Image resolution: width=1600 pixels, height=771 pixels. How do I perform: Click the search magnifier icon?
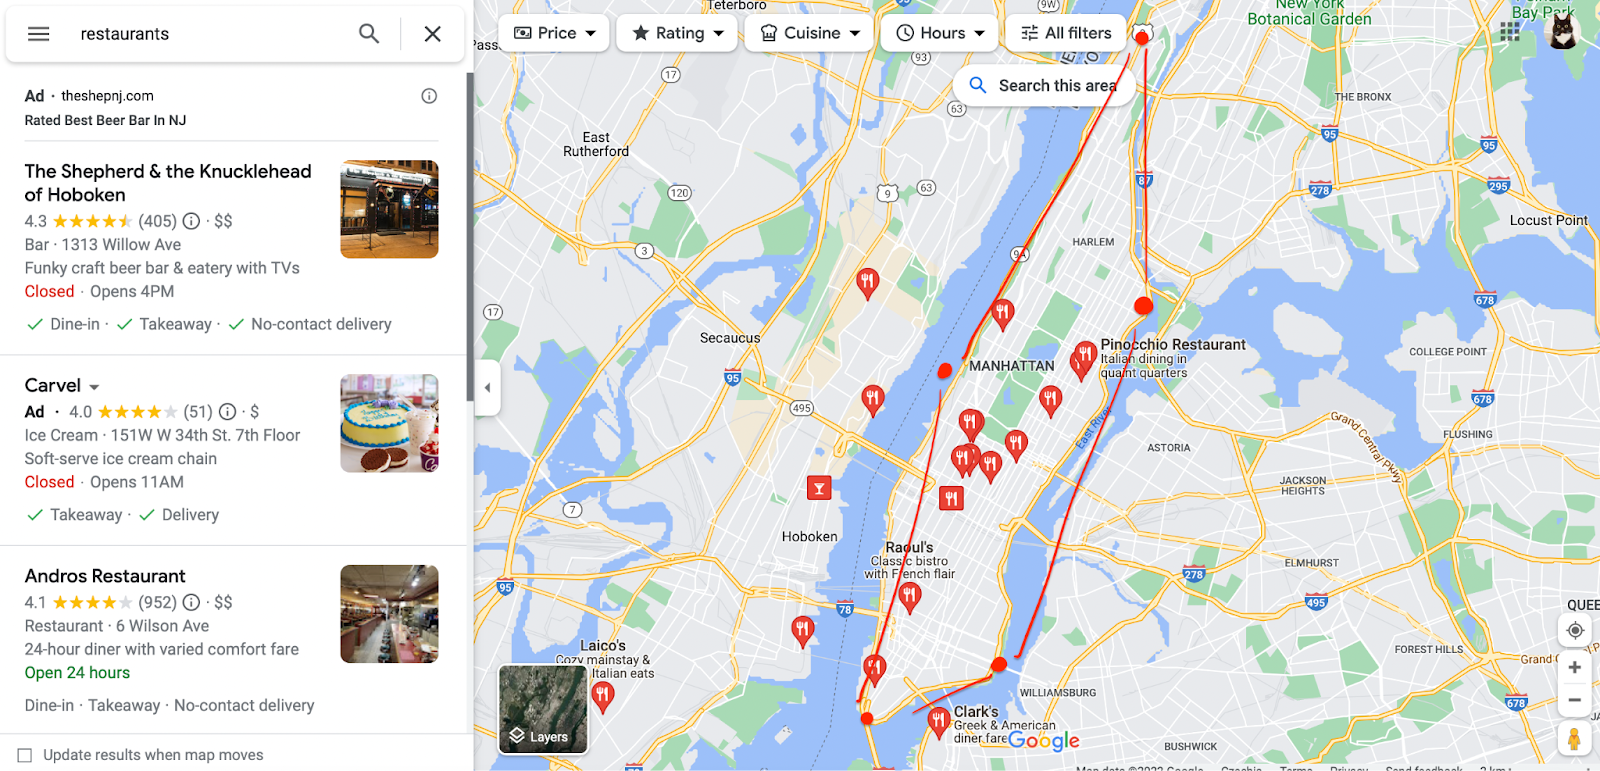pos(369,34)
